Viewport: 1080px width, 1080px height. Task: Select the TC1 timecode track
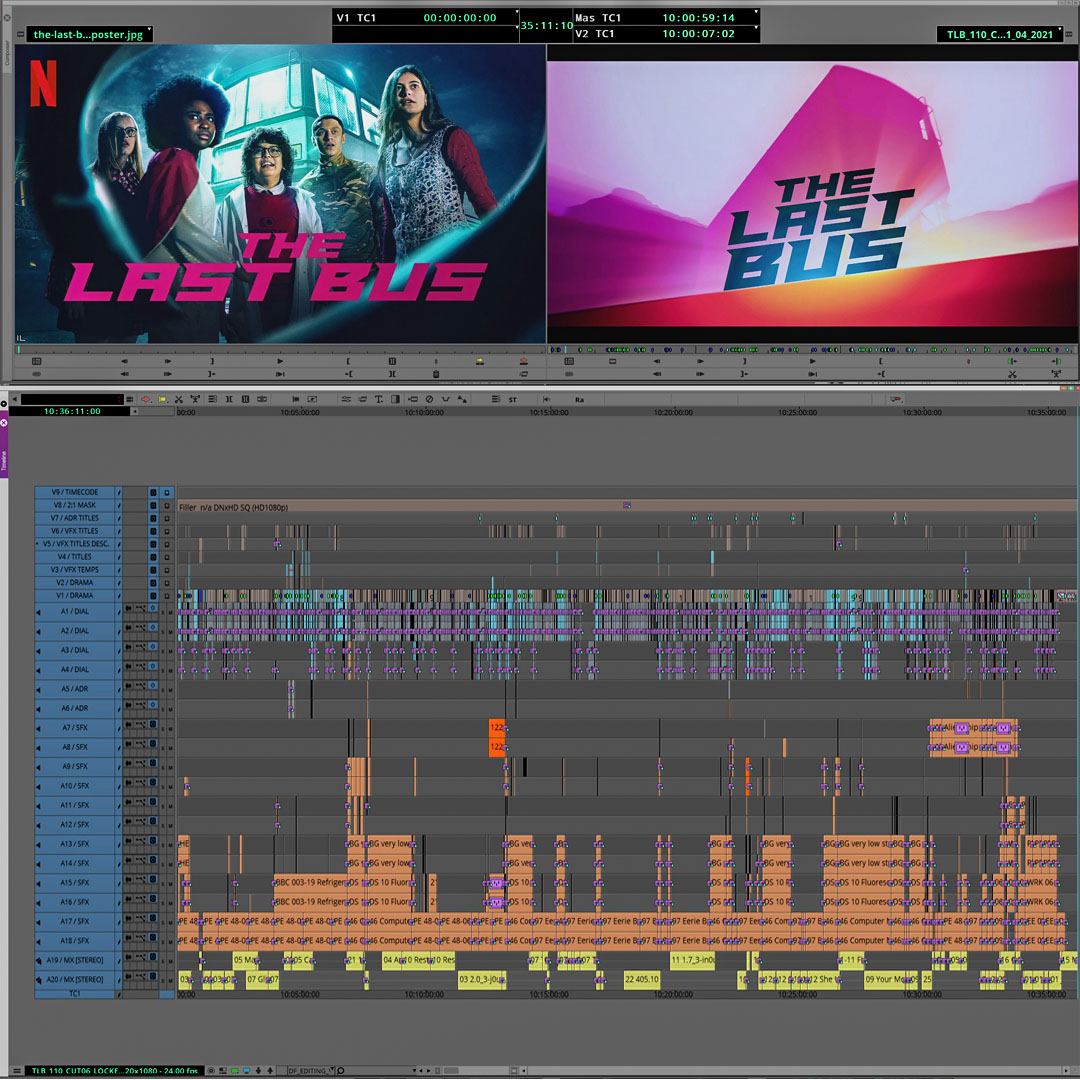75,995
